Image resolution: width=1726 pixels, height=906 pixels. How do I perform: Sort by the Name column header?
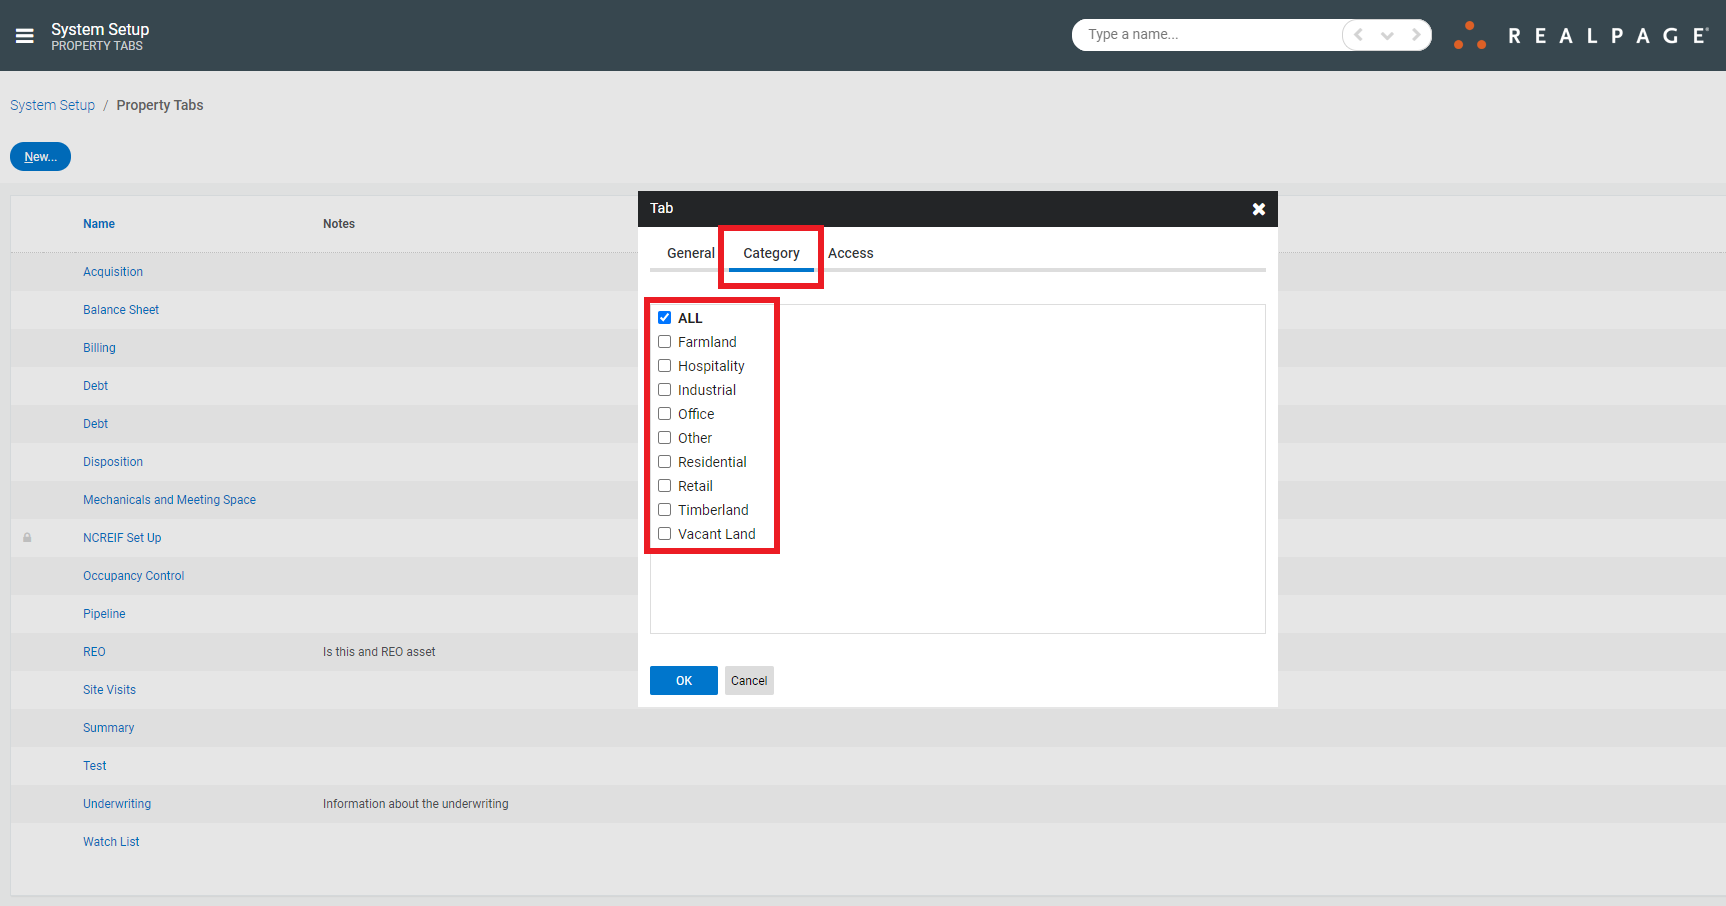click(x=99, y=224)
